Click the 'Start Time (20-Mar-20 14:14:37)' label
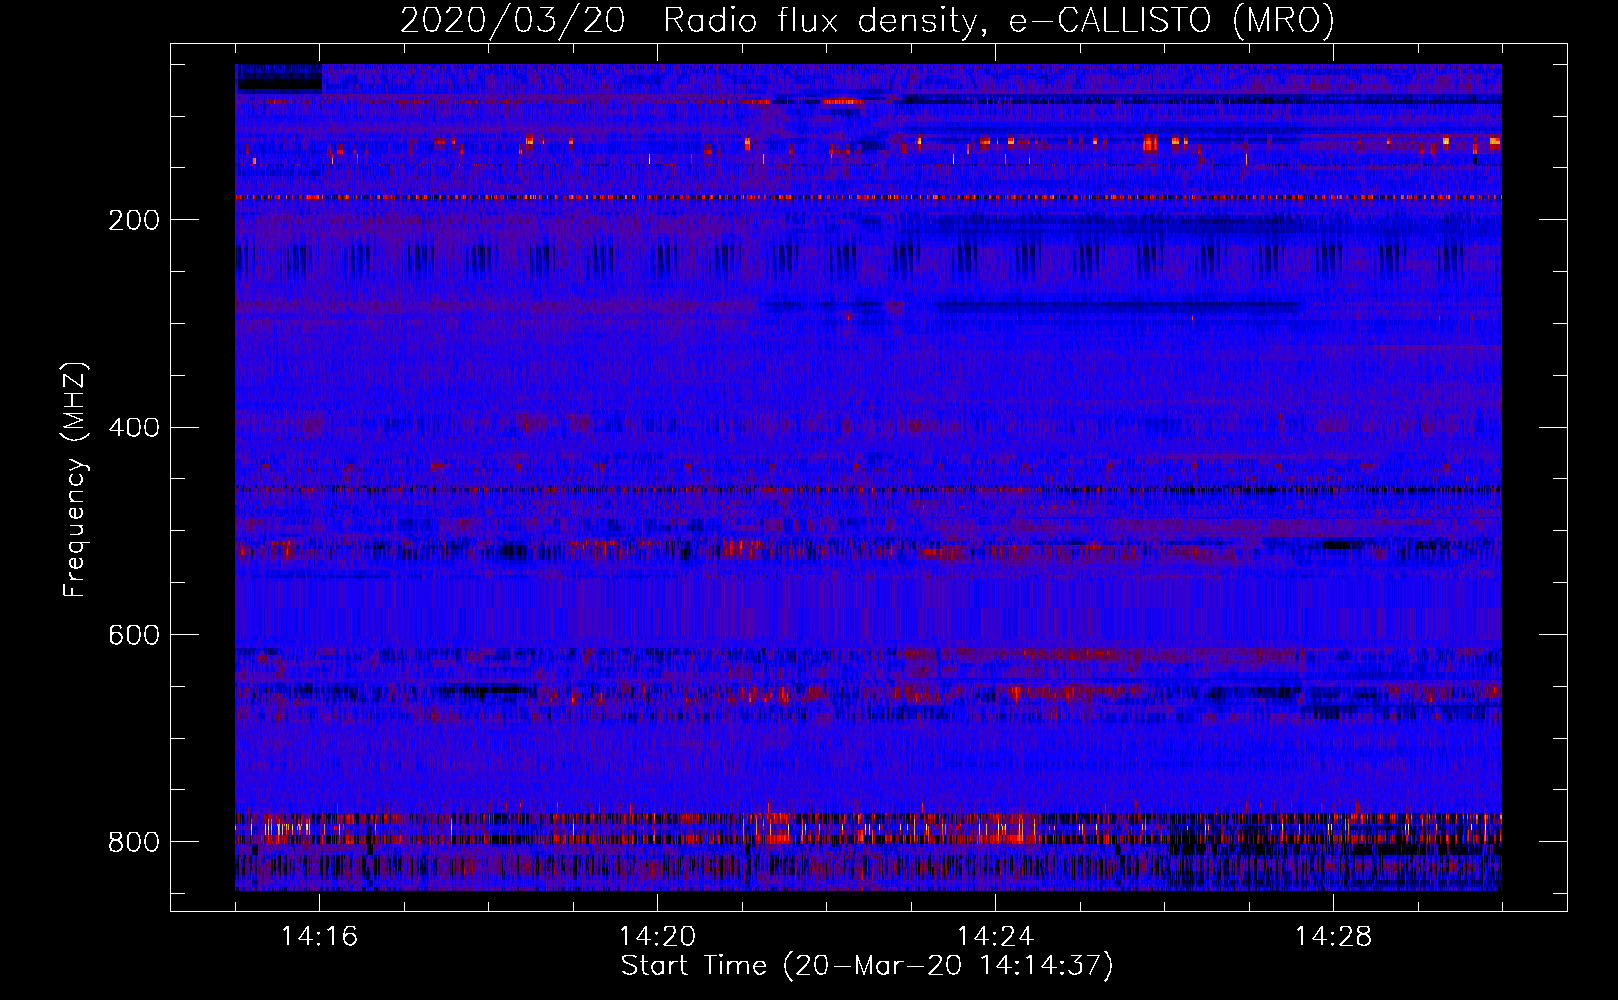Viewport: 1618px width, 1000px height. click(867, 966)
